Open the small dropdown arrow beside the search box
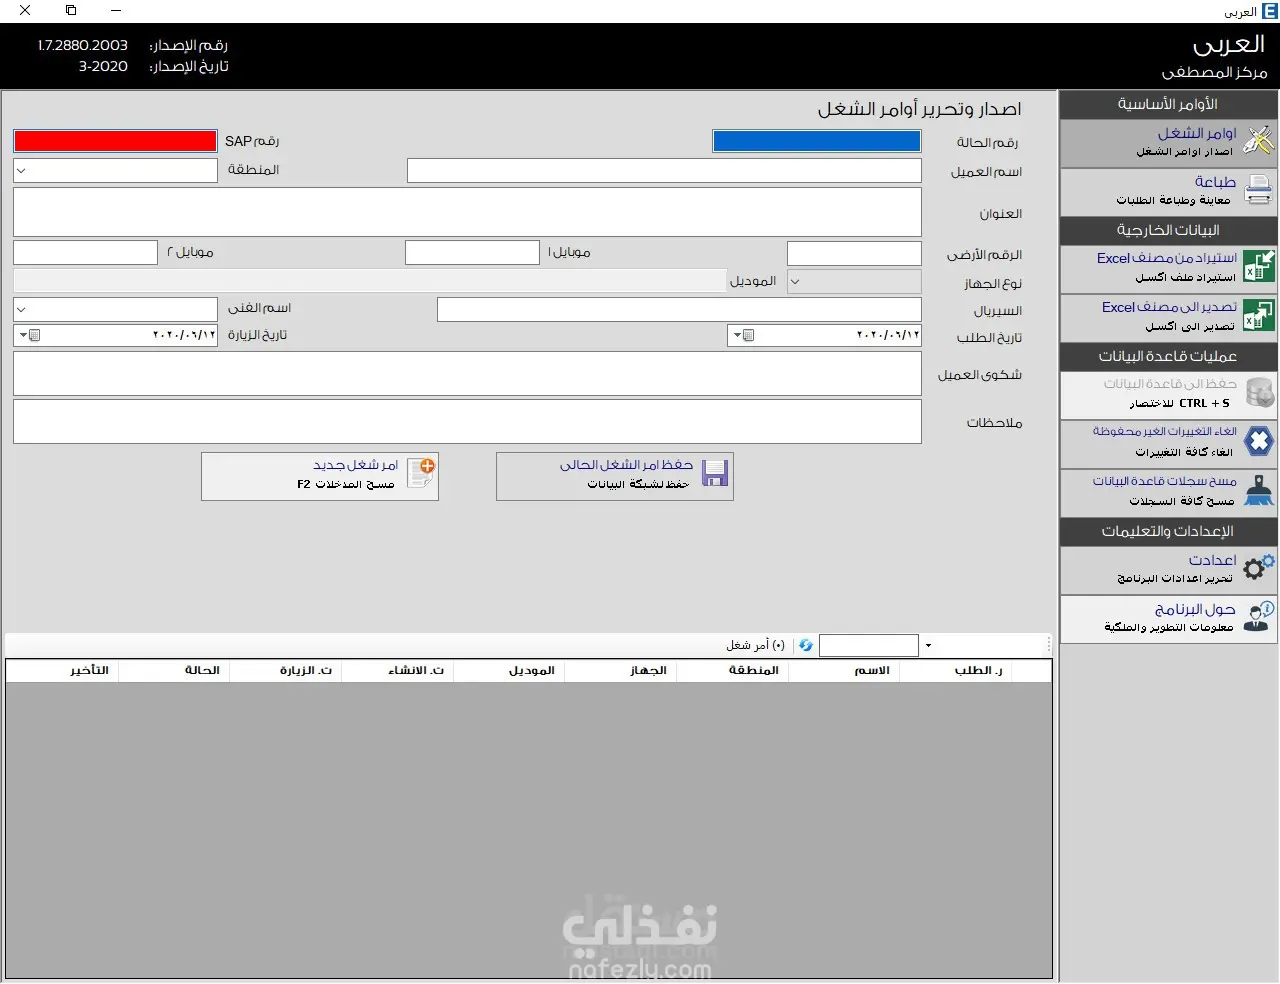 (928, 646)
